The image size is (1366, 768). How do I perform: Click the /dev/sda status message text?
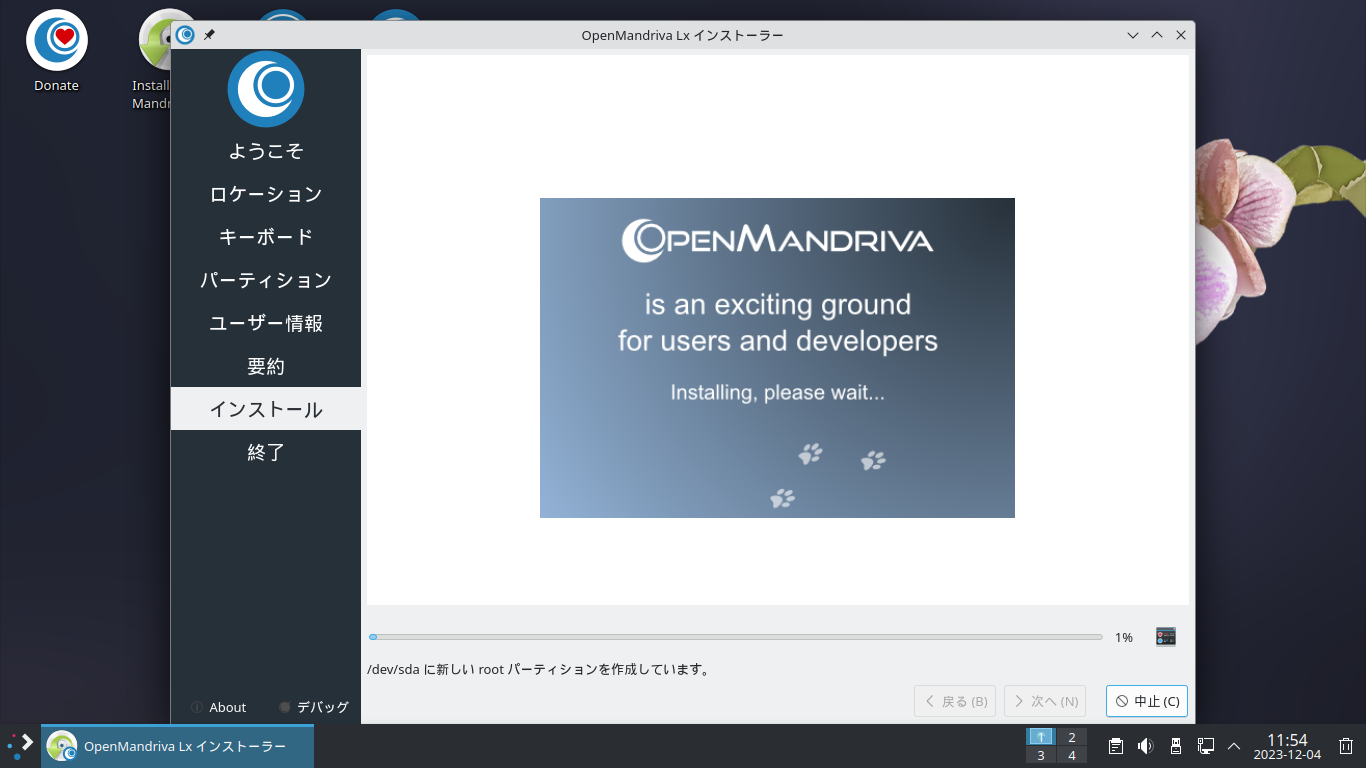pyautogui.click(x=539, y=669)
